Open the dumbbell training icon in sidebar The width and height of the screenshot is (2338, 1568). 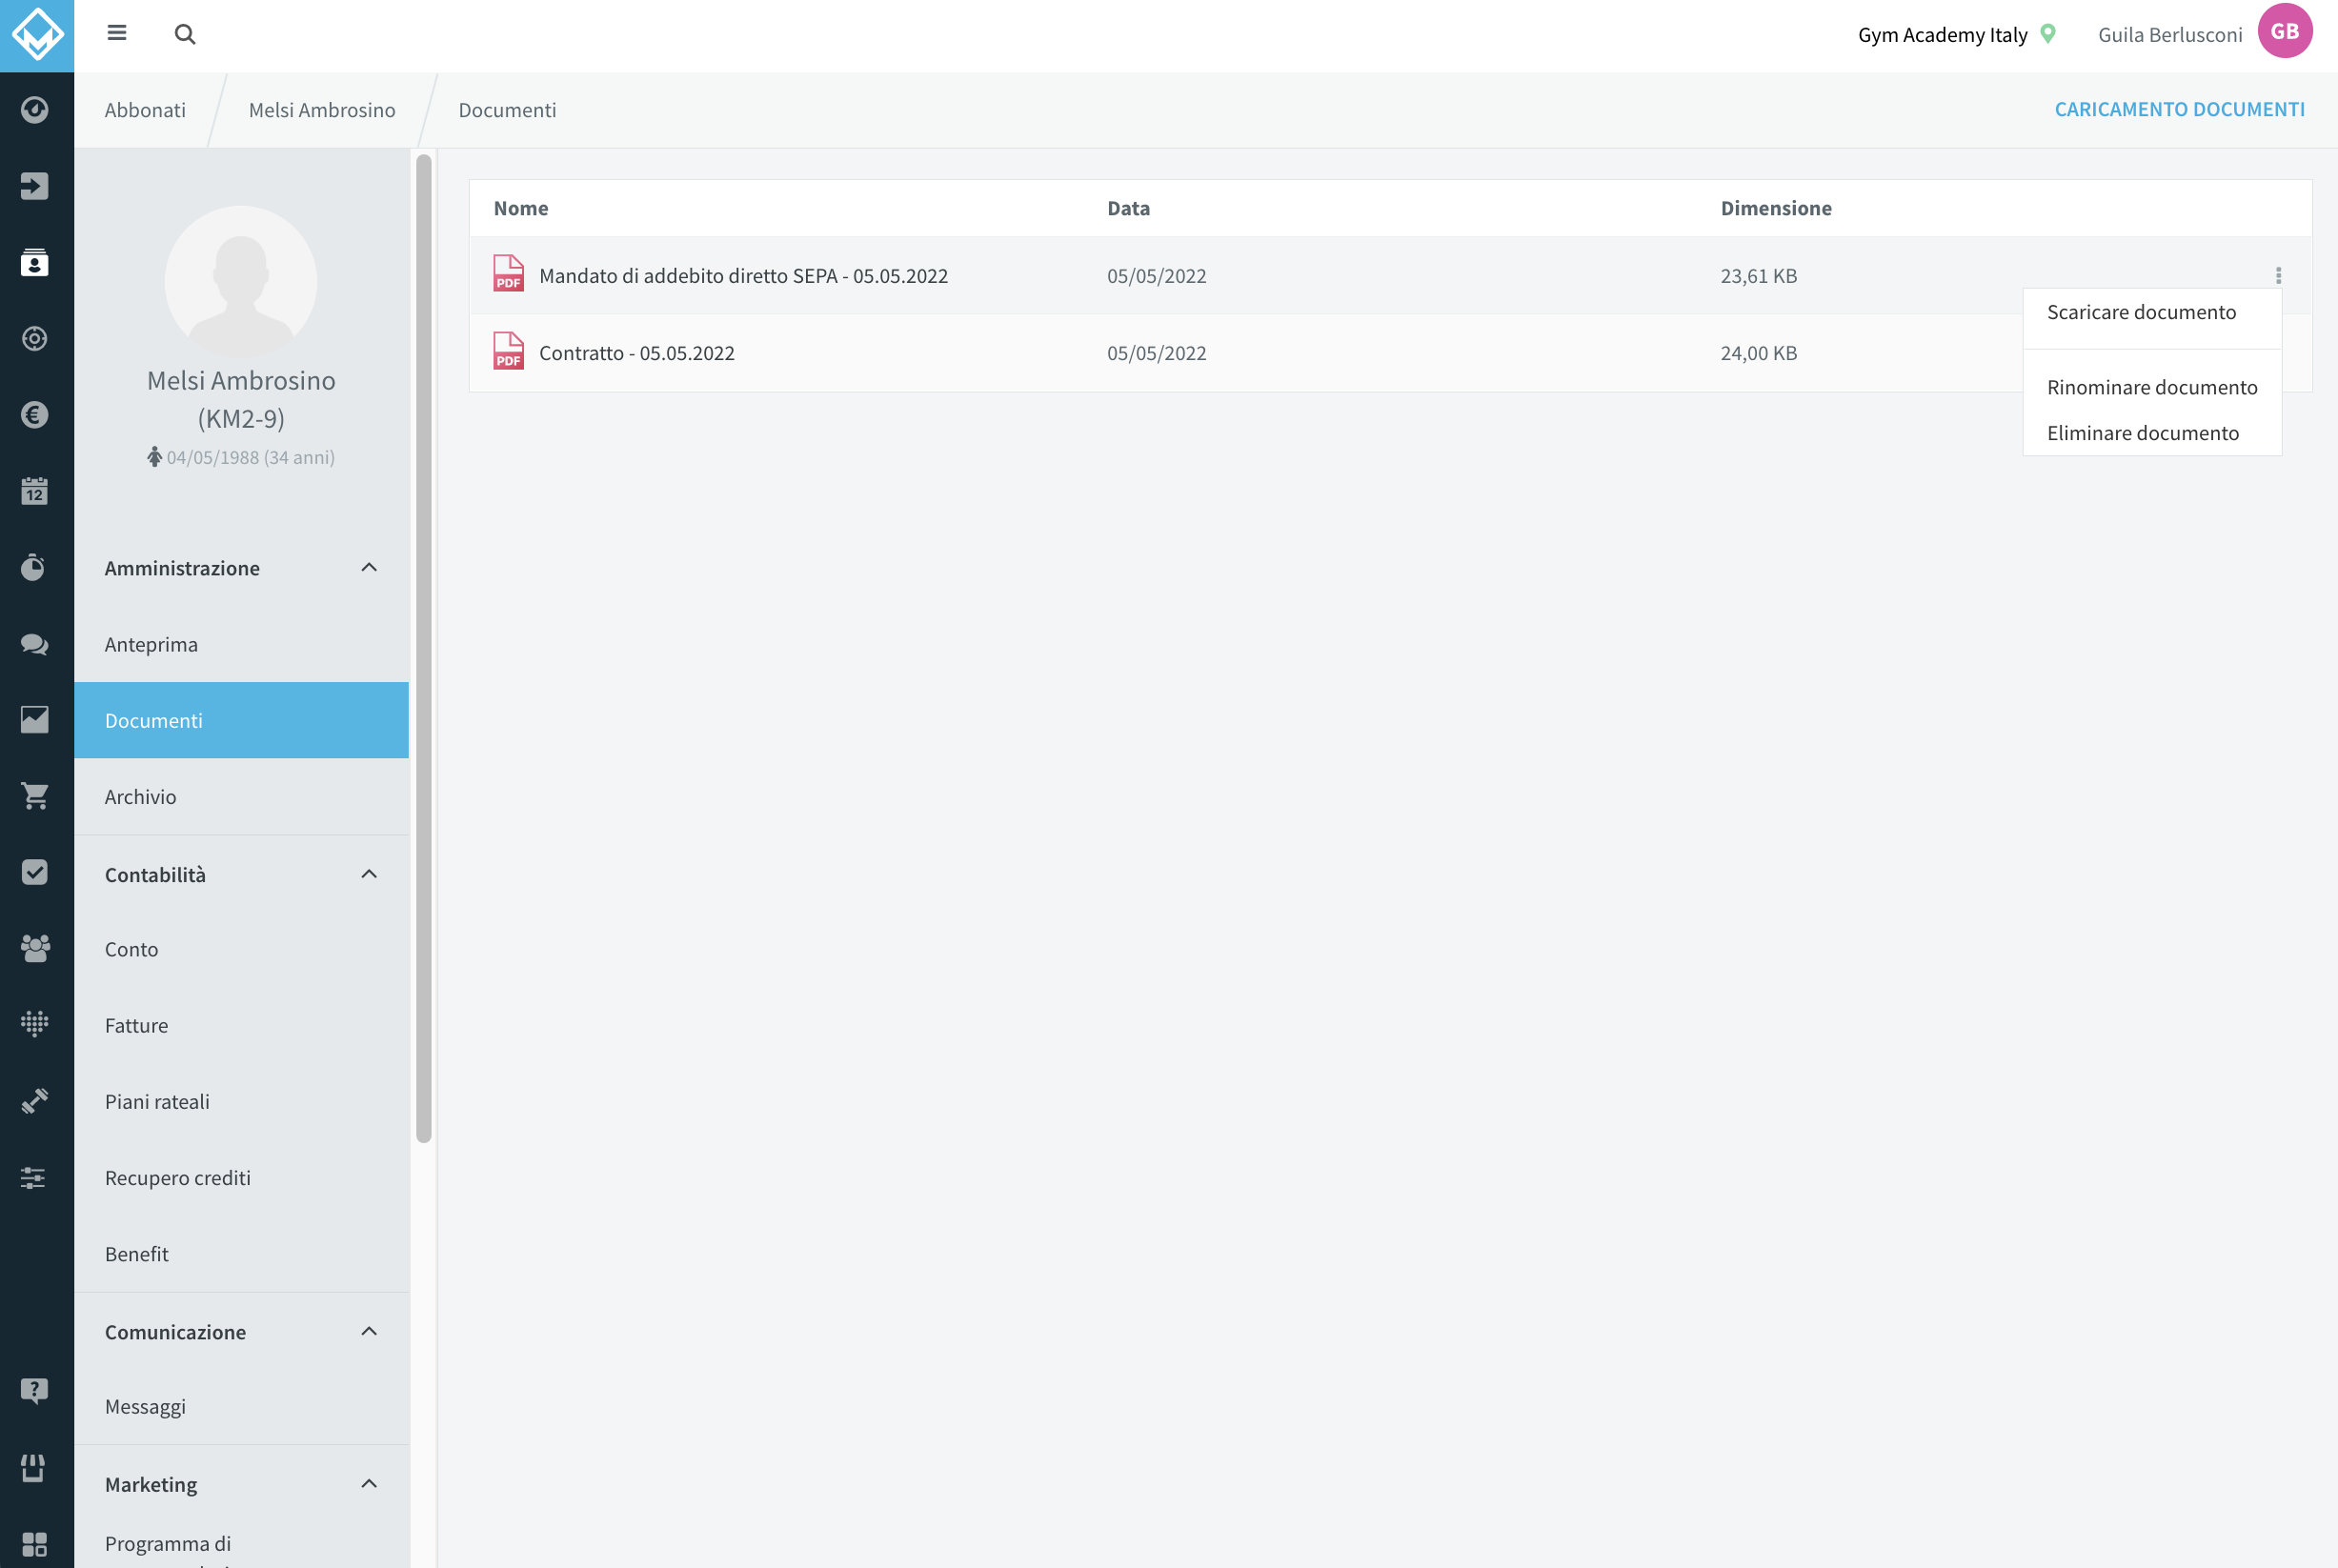35,1101
